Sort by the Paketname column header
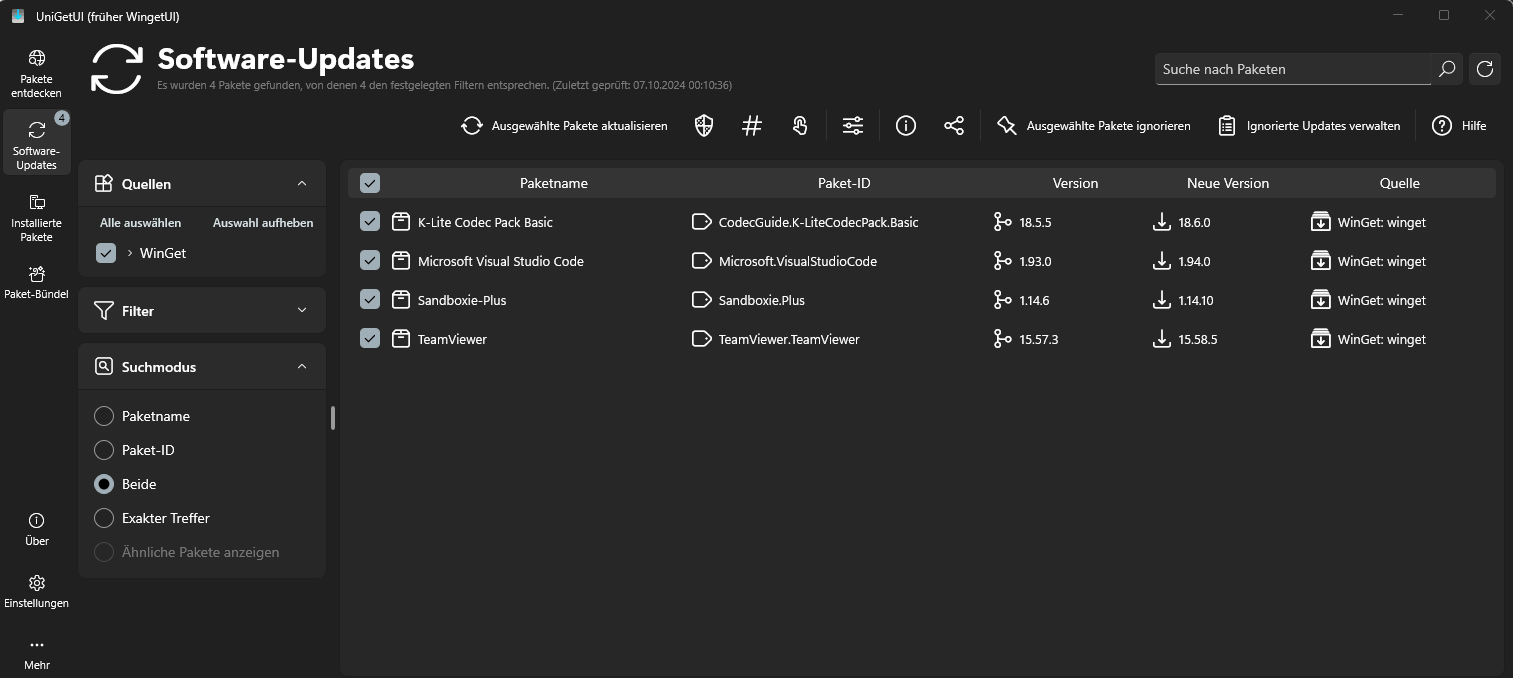 554,183
